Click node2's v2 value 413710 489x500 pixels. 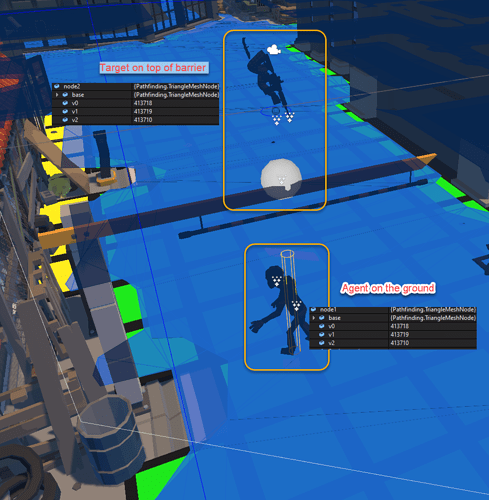tap(143, 120)
